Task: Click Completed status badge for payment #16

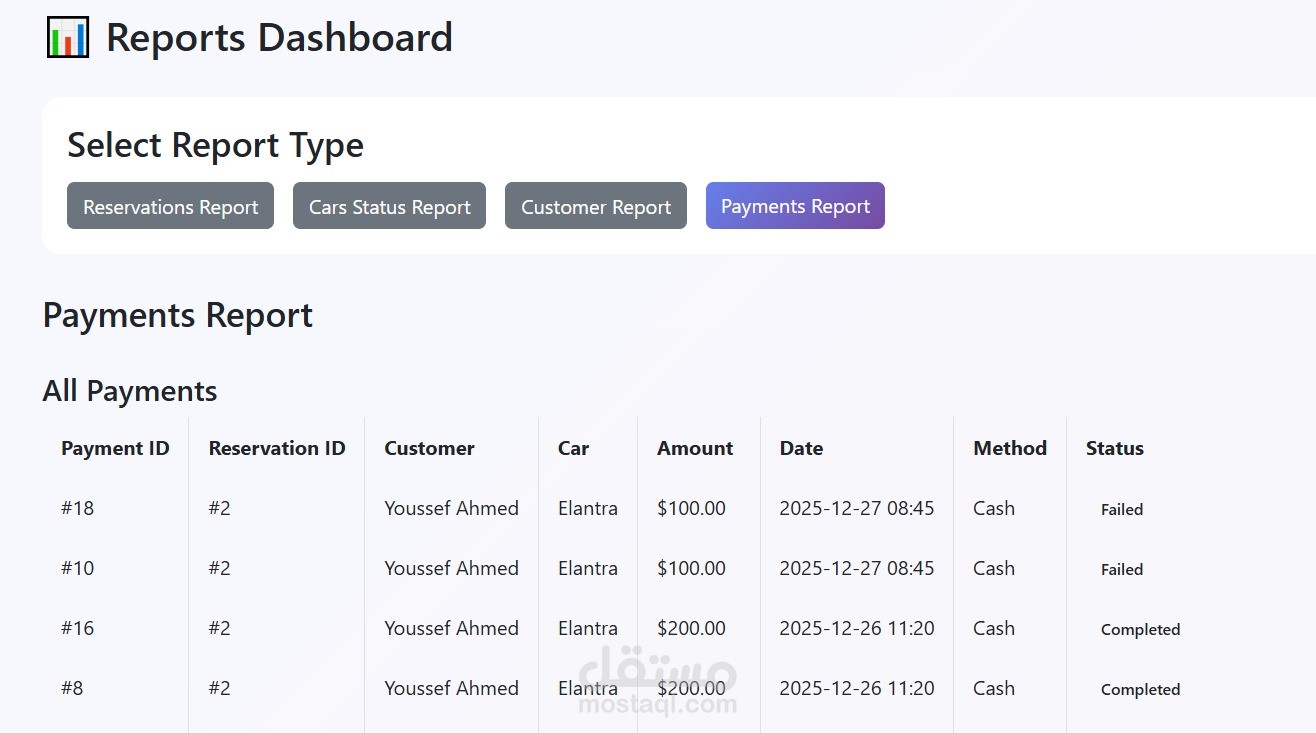Action: pyautogui.click(x=1140, y=629)
